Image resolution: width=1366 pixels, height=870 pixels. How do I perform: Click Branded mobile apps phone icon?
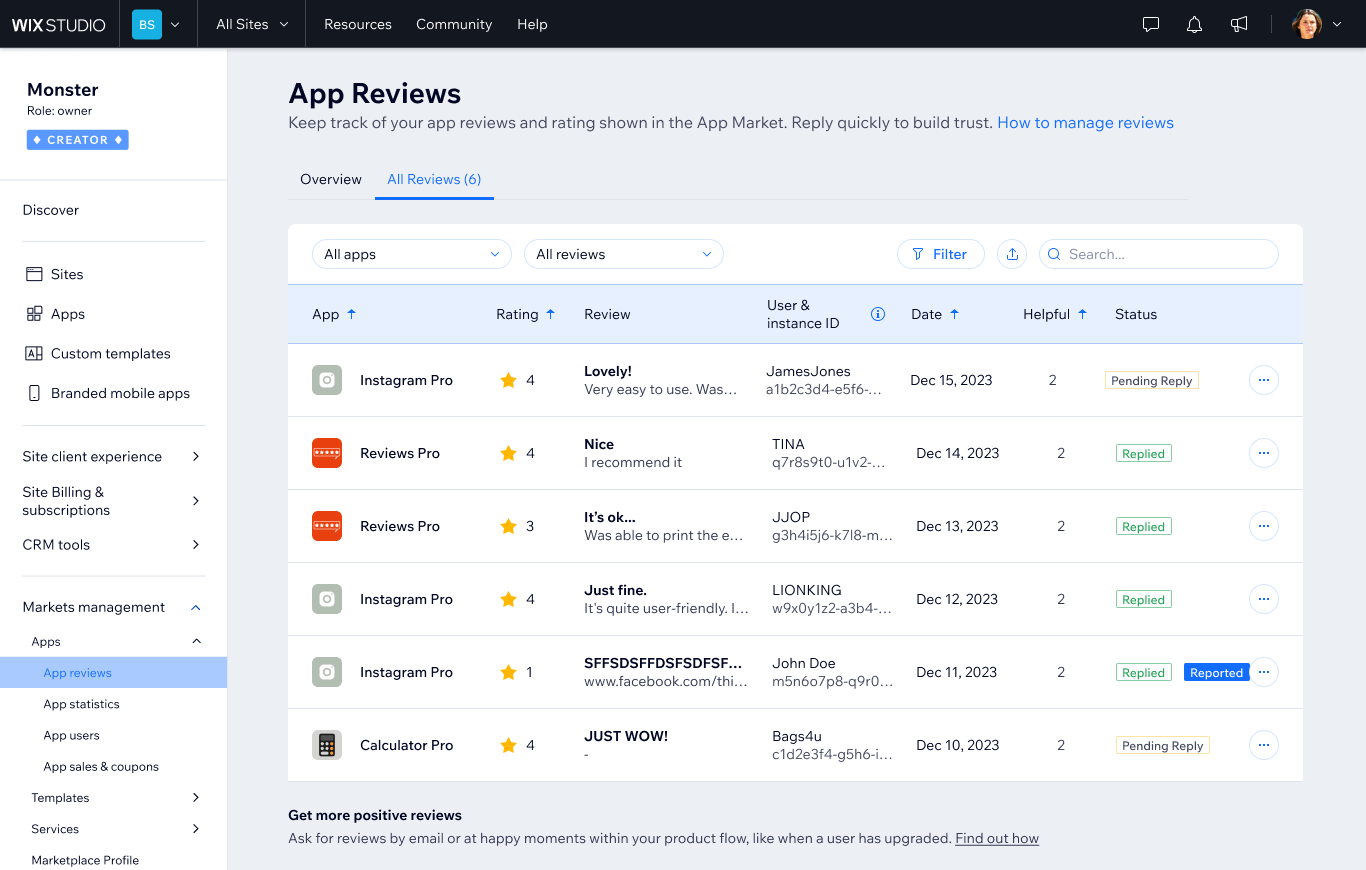tap(34, 393)
